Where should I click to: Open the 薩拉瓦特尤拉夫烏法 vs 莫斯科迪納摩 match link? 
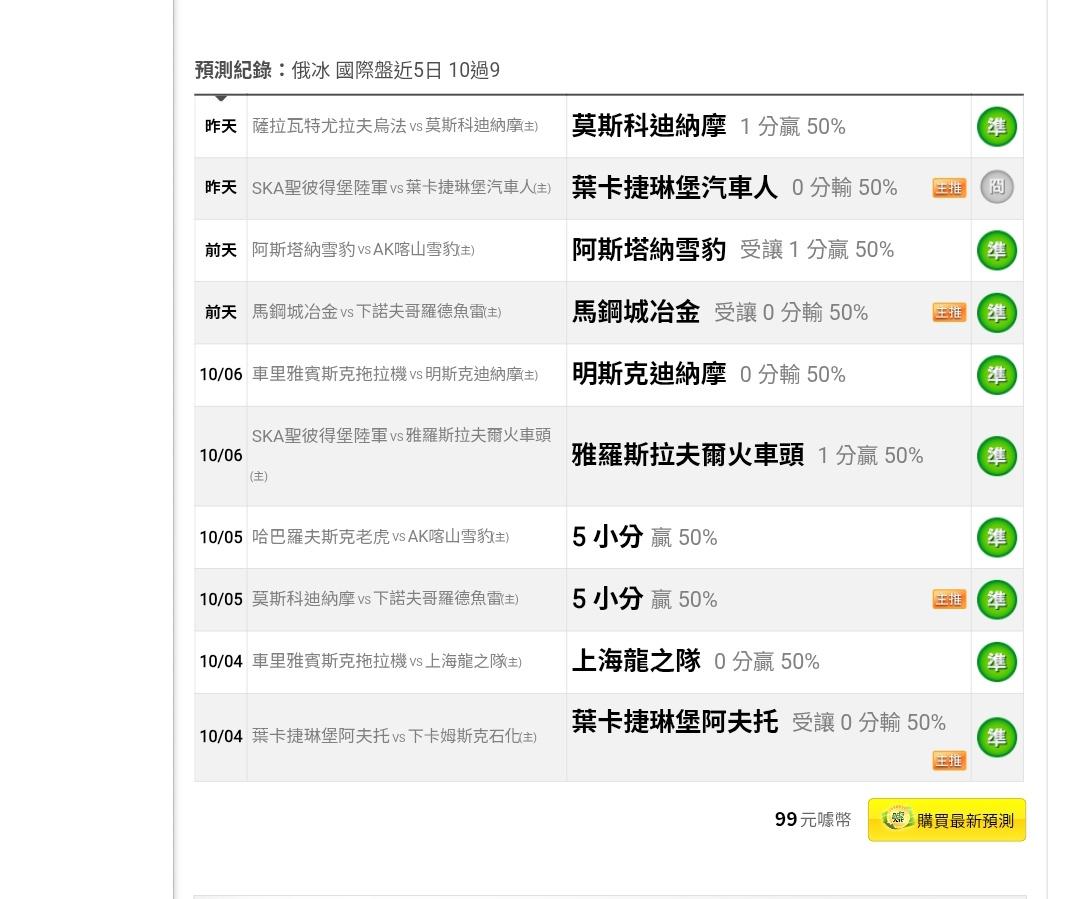395,126
